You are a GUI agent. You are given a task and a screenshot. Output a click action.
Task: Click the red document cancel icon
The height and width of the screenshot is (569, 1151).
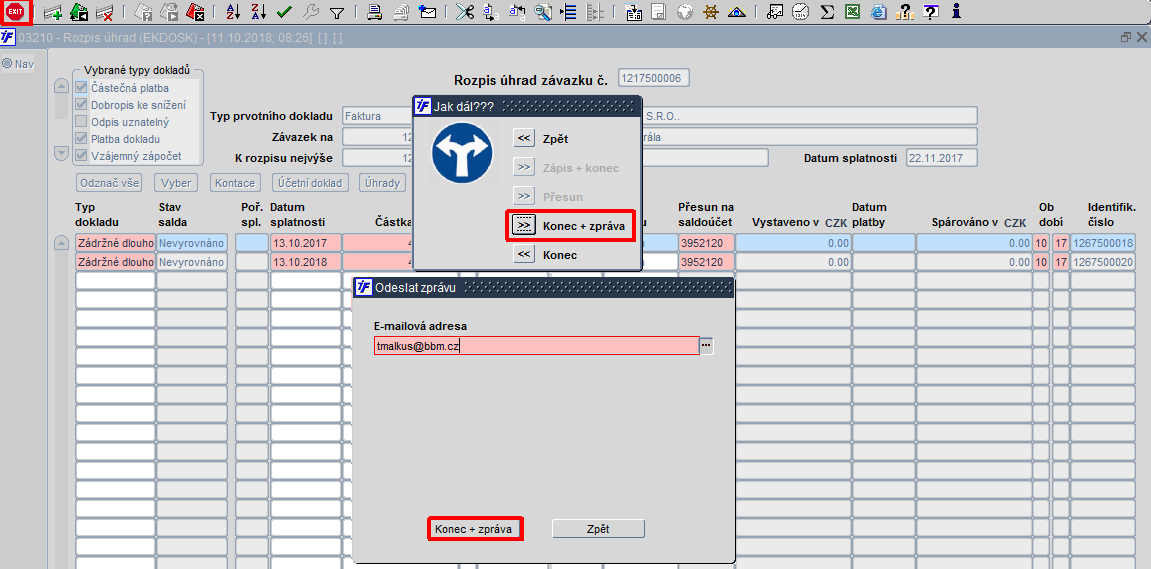(x=195, y=12)
